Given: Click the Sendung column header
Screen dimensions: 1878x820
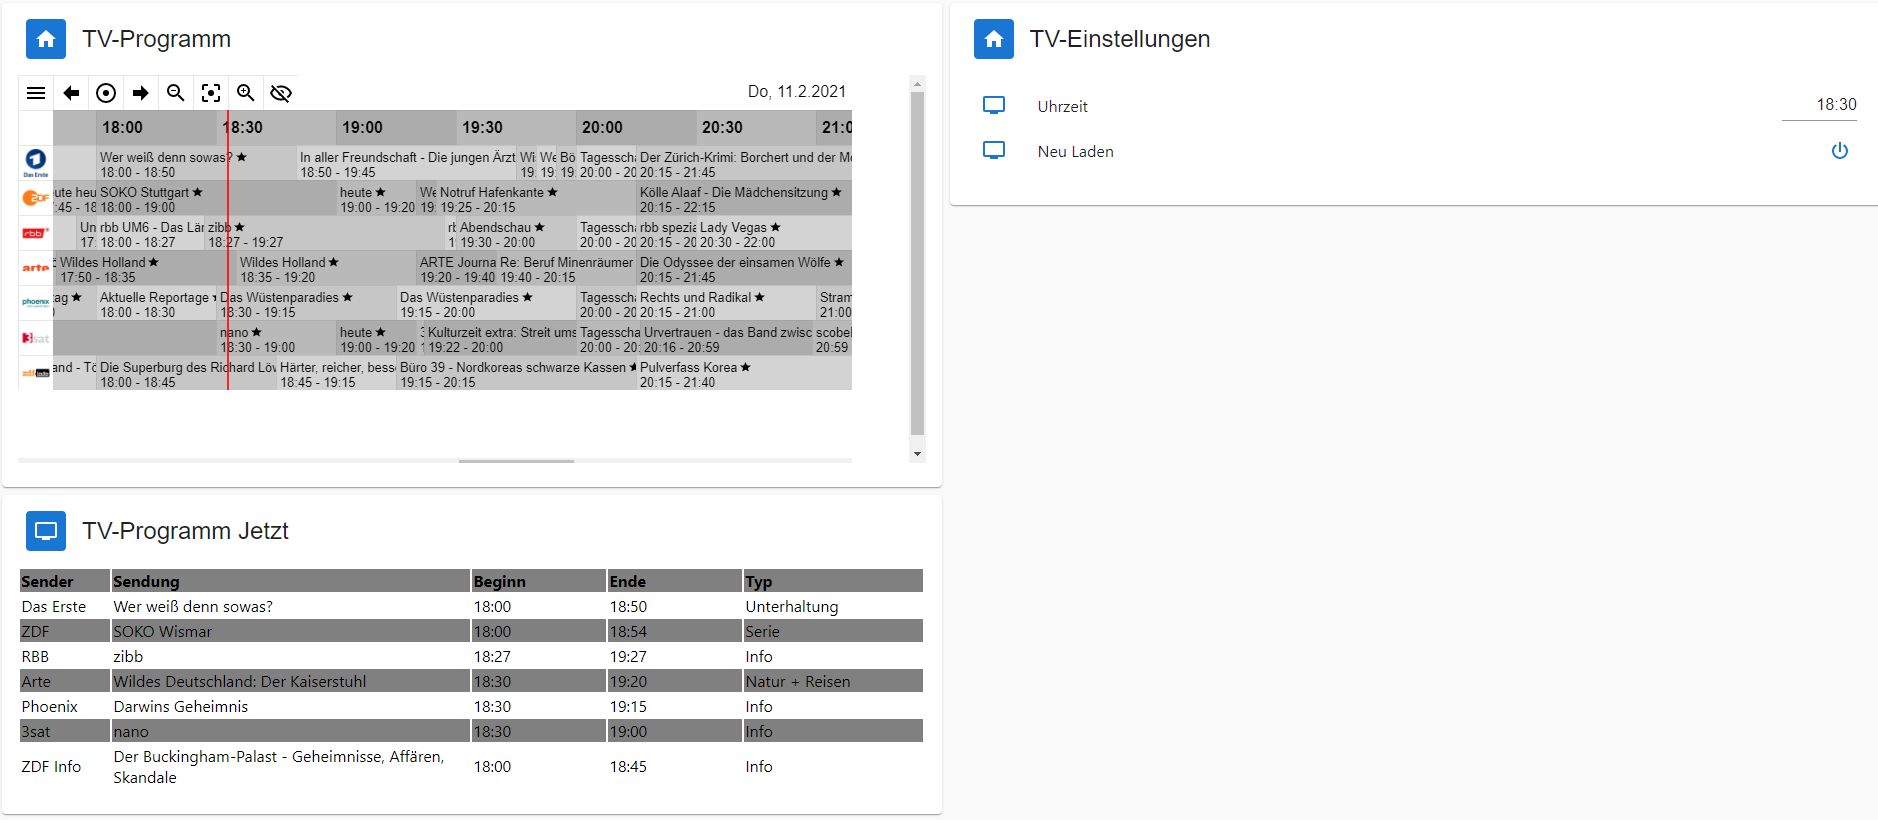Looking at the screenshot, I should click(290, 581).
